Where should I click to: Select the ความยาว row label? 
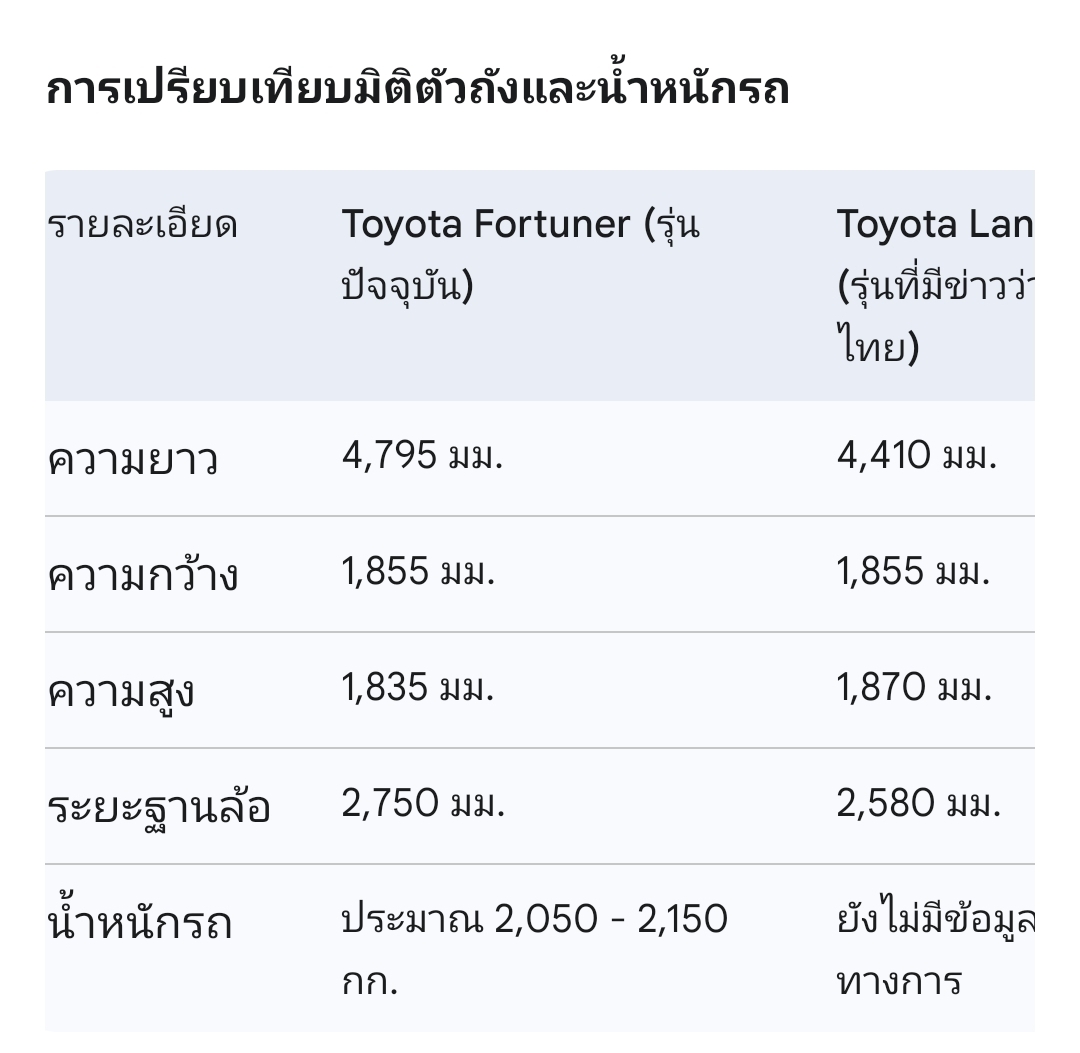tap(133, 459)
